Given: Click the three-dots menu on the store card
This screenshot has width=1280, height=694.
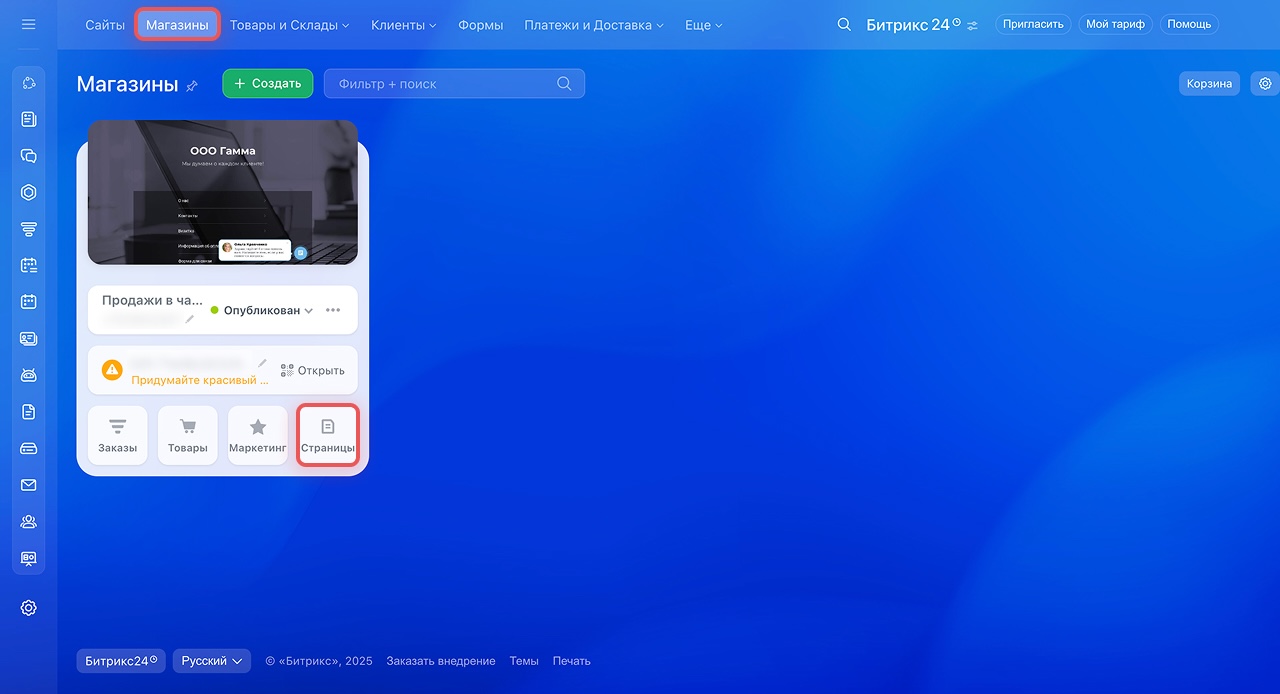Looking at the screenshot, I should [x=333, y=310].
